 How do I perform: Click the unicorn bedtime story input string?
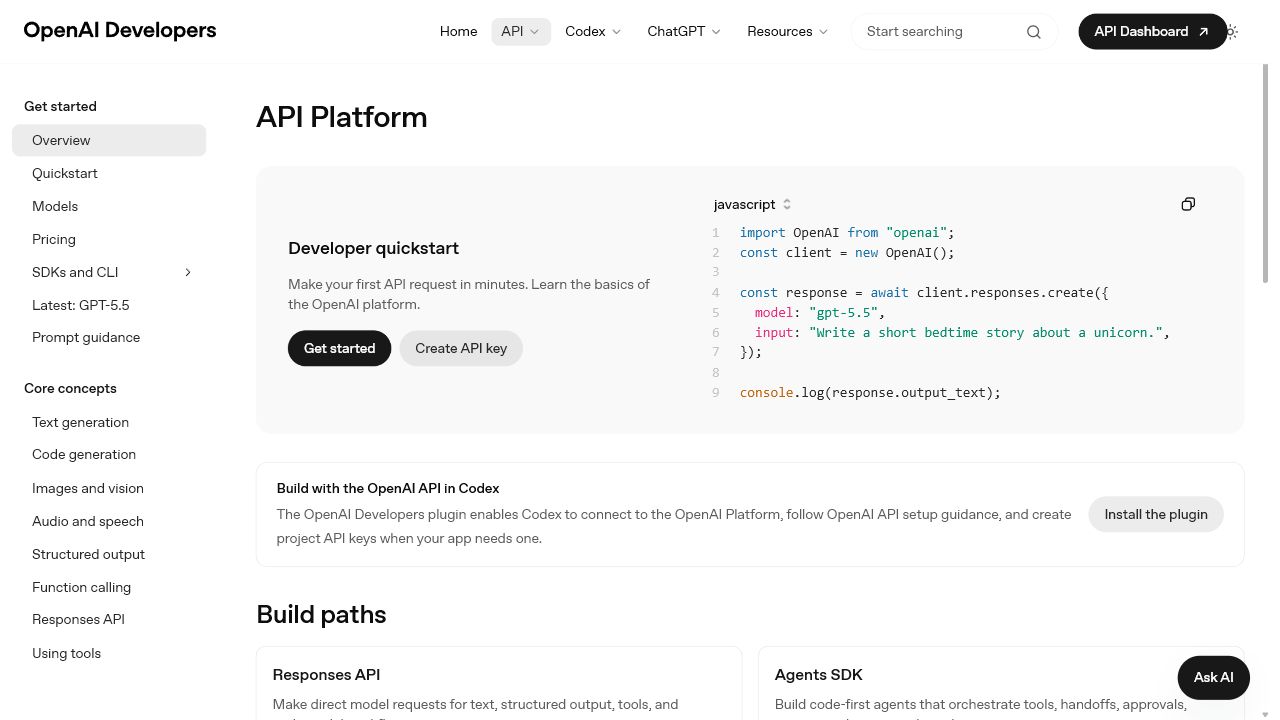[x=986, y=332]
